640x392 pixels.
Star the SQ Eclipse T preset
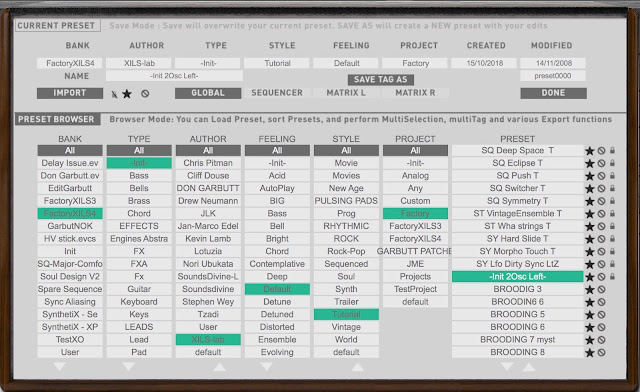pyautogui.click(x=589, y=164)
